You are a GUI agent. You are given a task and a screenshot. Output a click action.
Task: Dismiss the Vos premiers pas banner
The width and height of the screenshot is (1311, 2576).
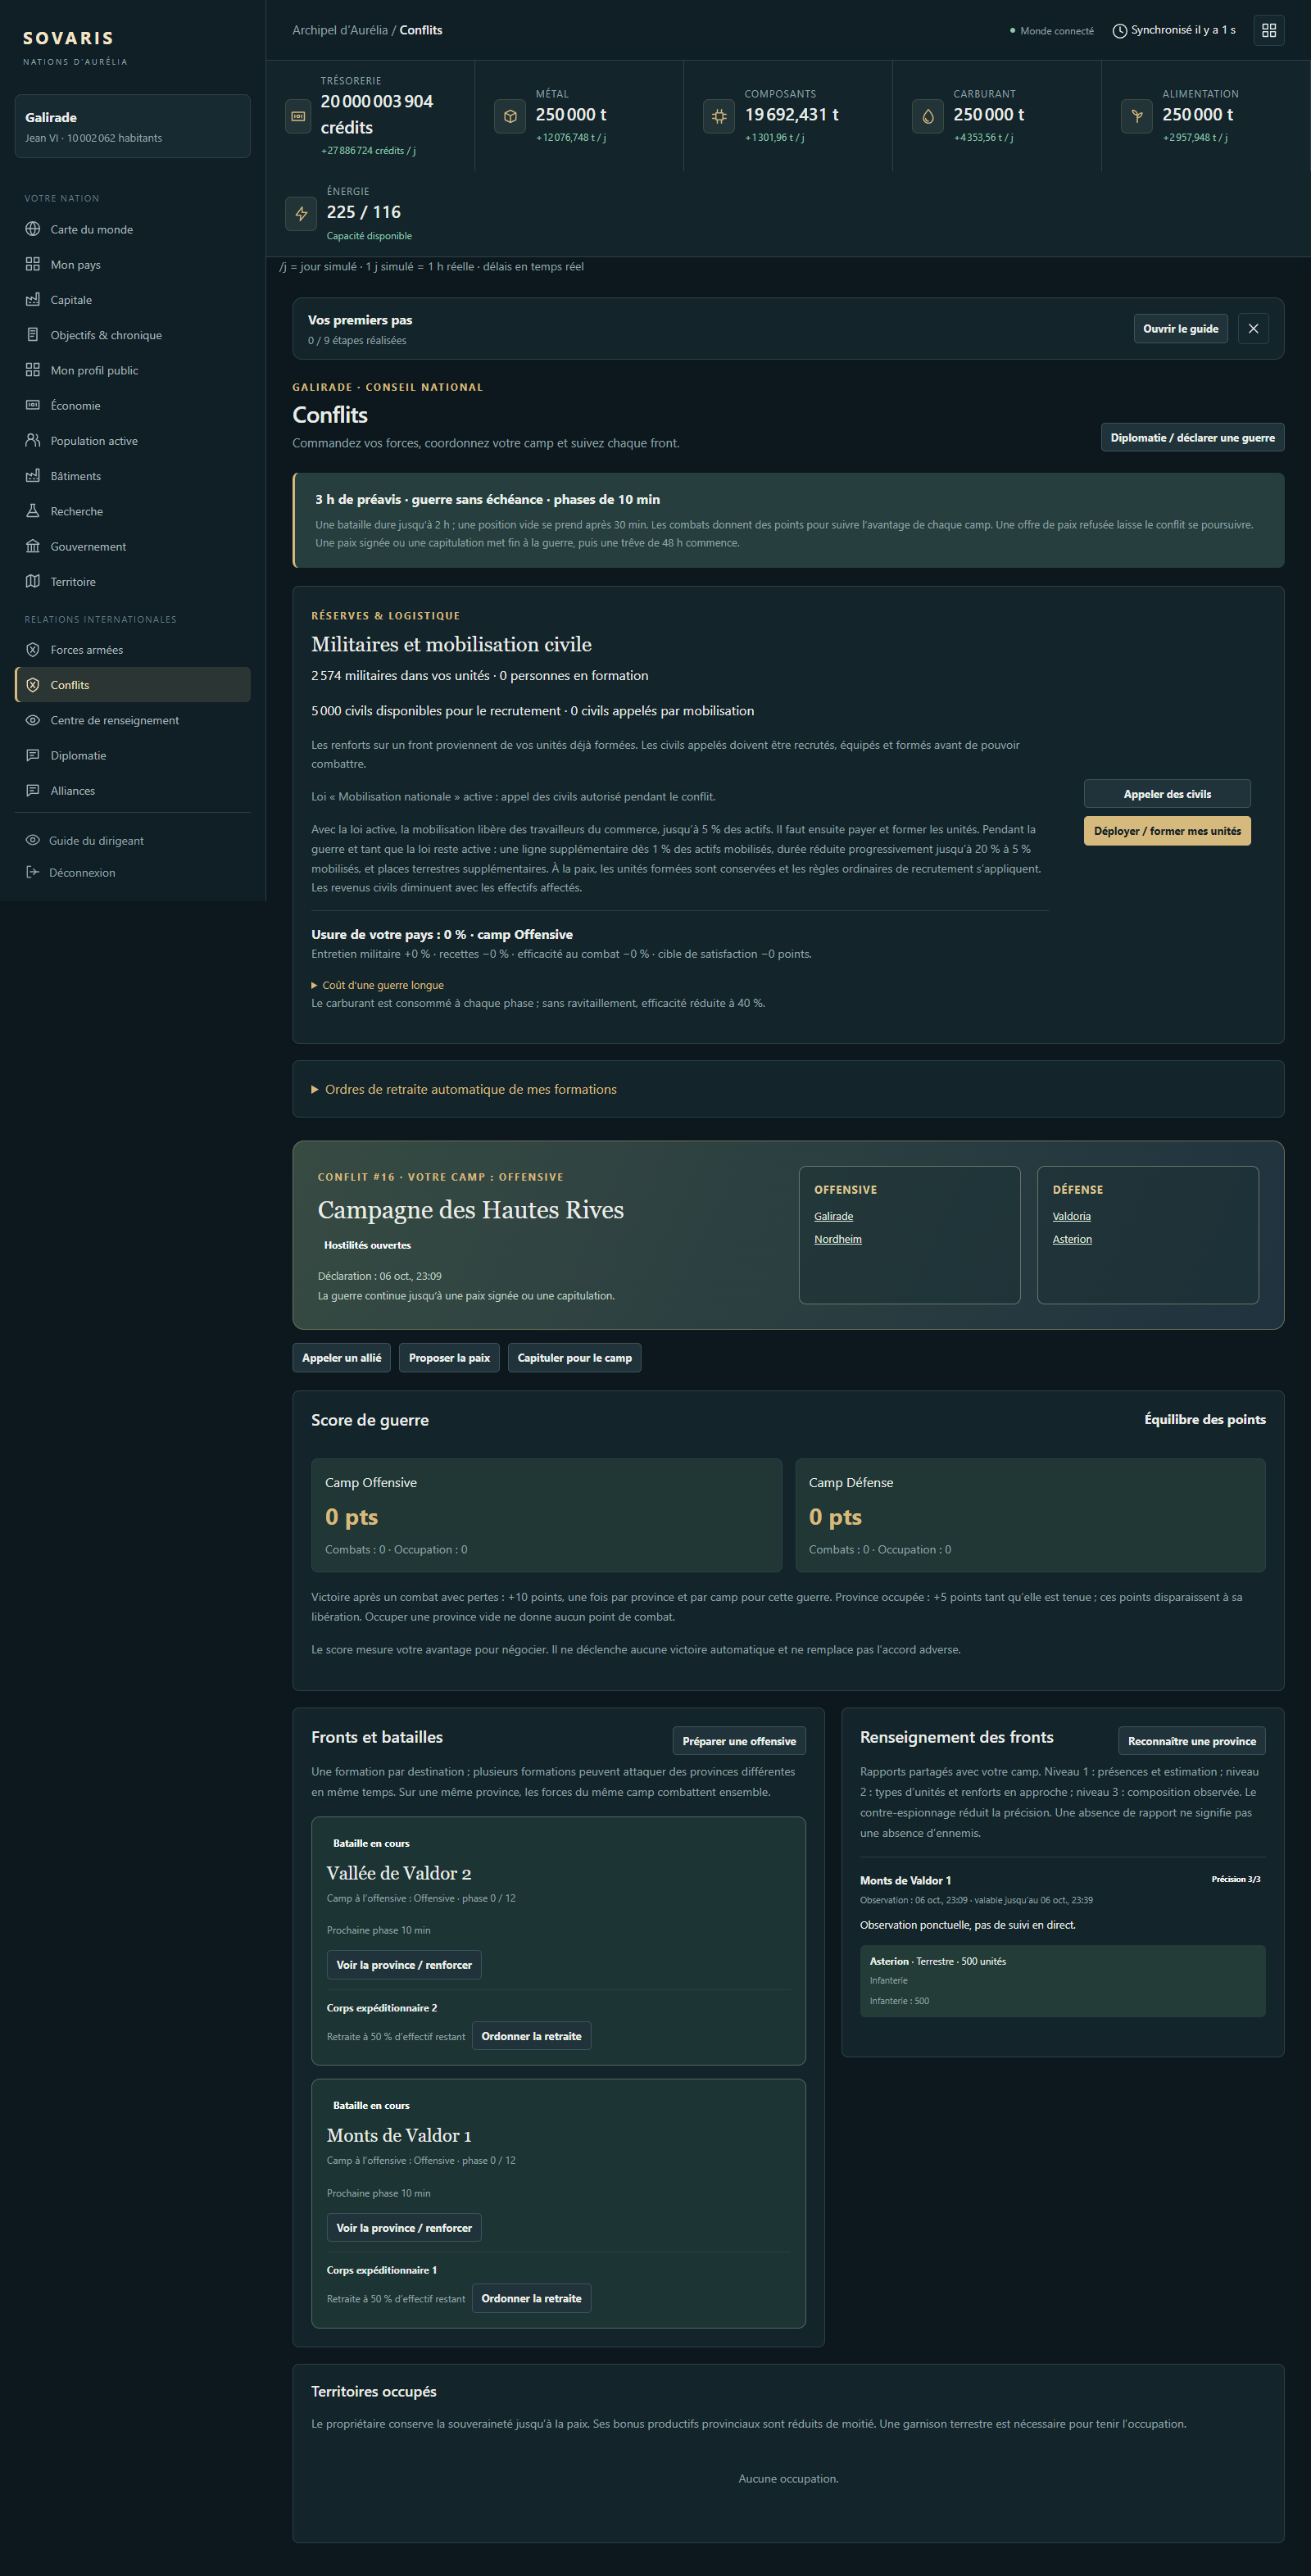click(1253, 329)
